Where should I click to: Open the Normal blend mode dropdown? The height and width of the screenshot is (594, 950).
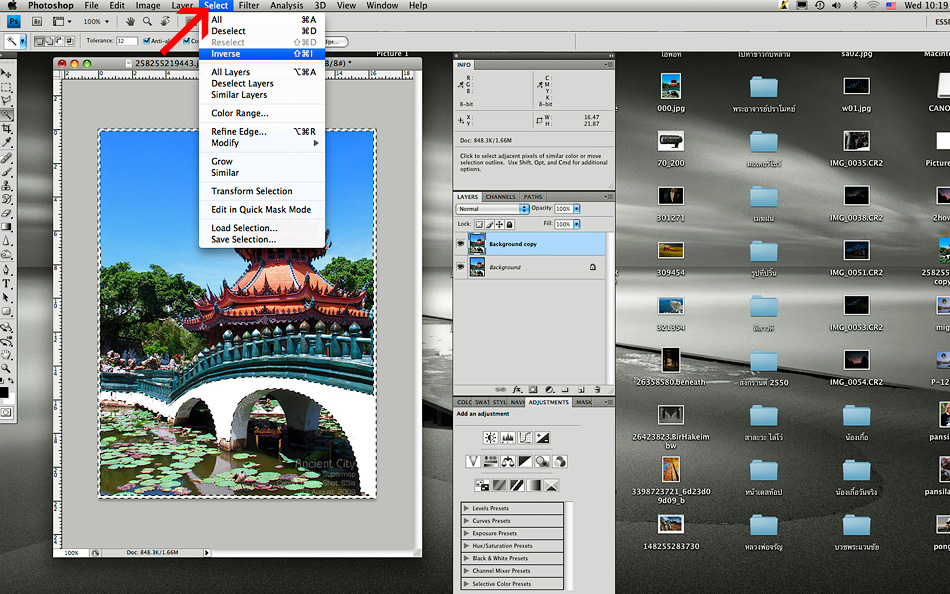point(489,209)
